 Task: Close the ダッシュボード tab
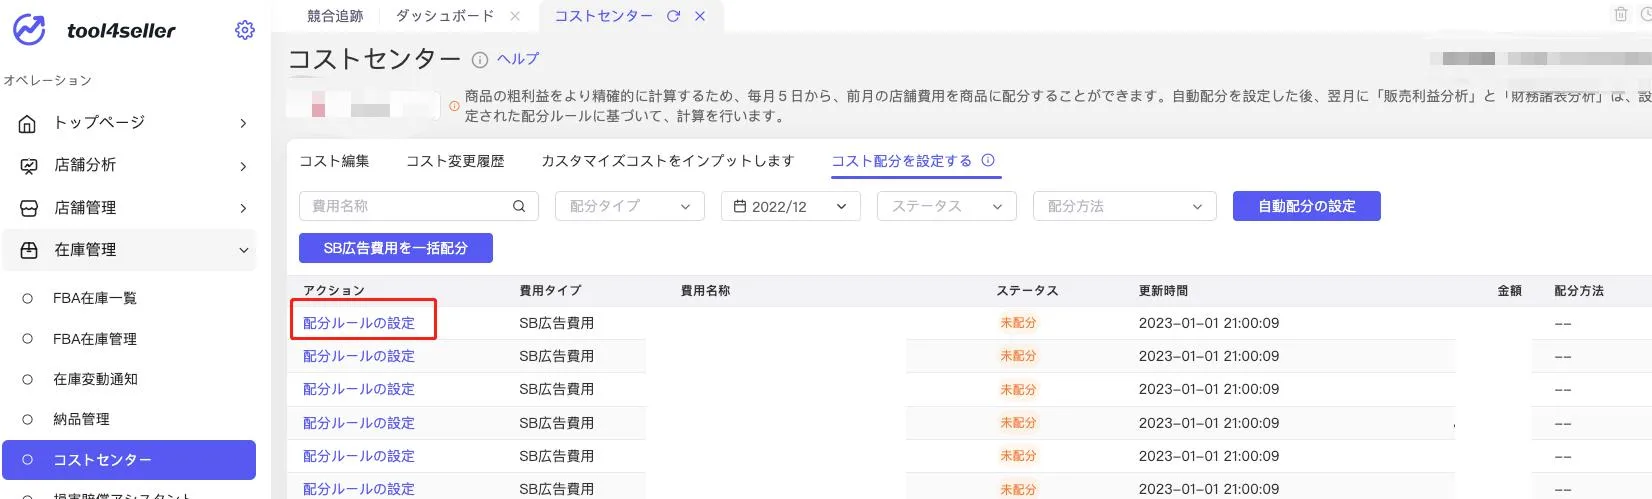point(515,16)
